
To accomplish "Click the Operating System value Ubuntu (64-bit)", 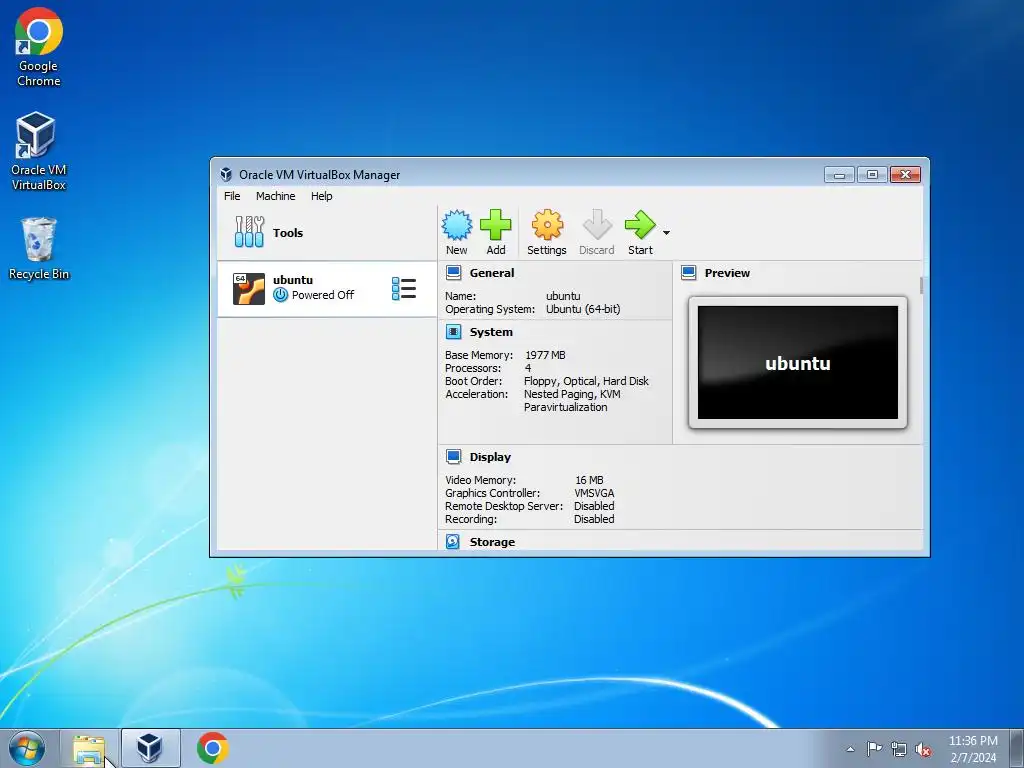I will tap(583, 309).
